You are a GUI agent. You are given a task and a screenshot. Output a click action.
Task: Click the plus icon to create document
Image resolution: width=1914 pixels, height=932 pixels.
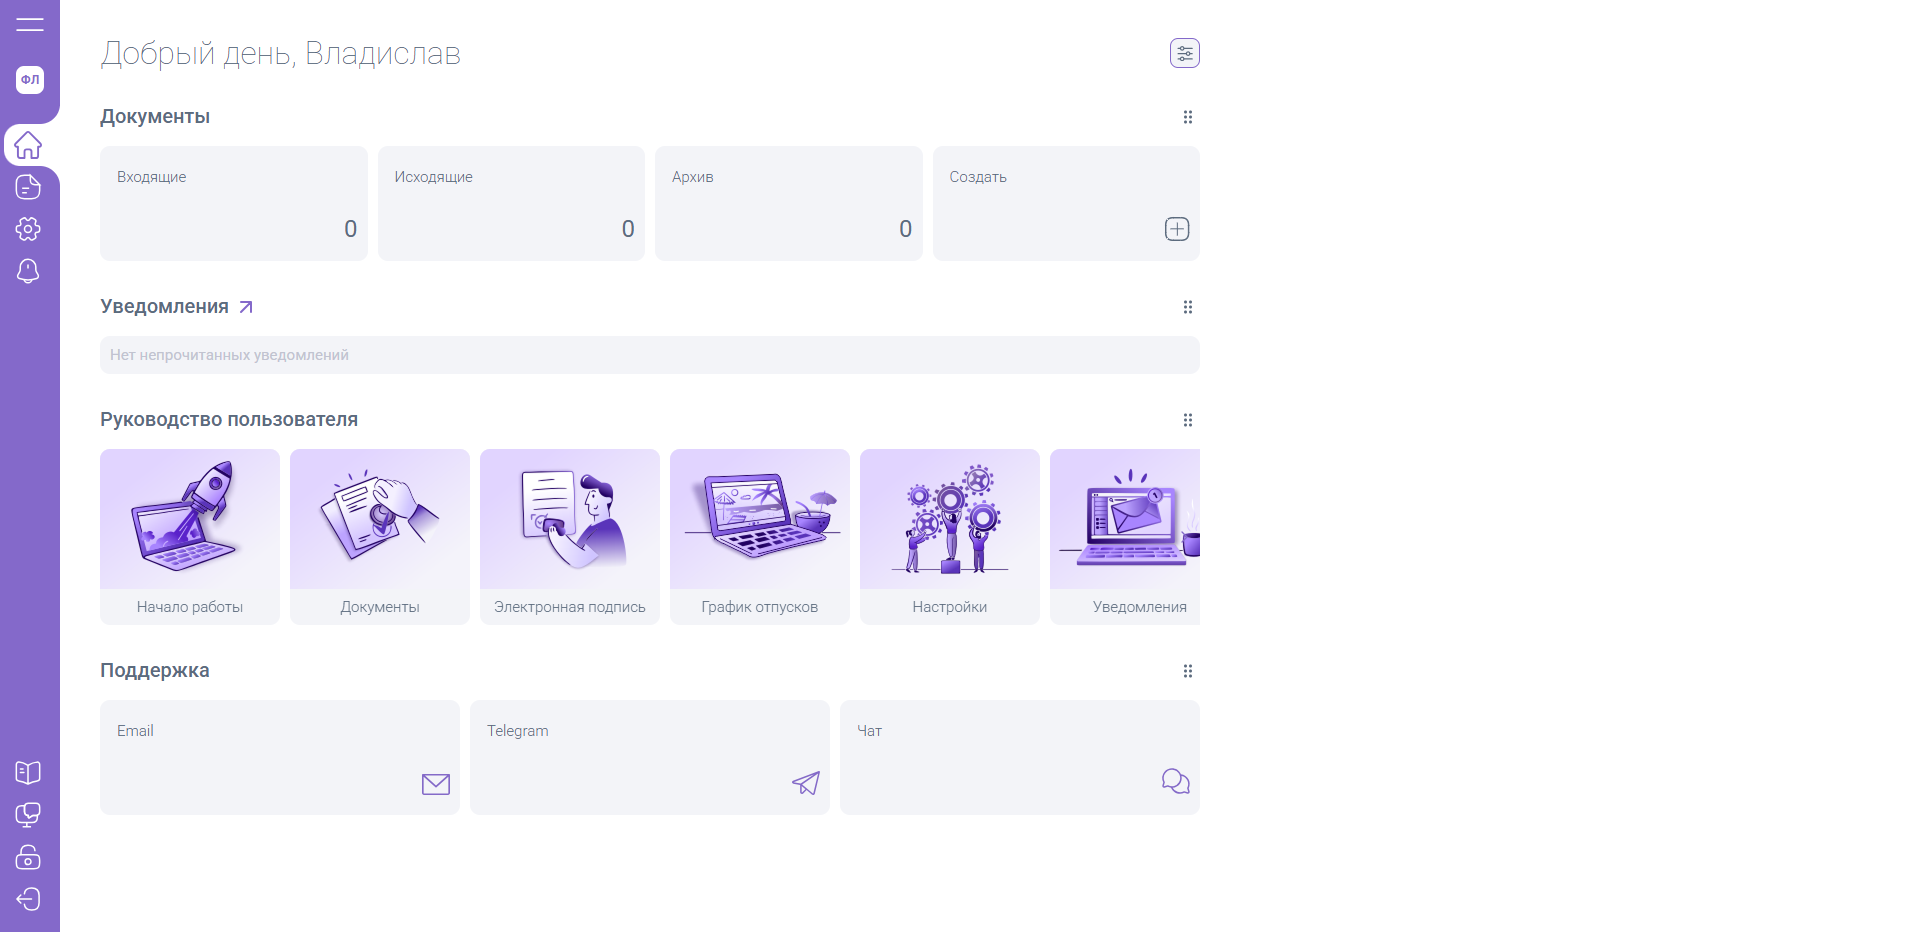(1176, 229)
